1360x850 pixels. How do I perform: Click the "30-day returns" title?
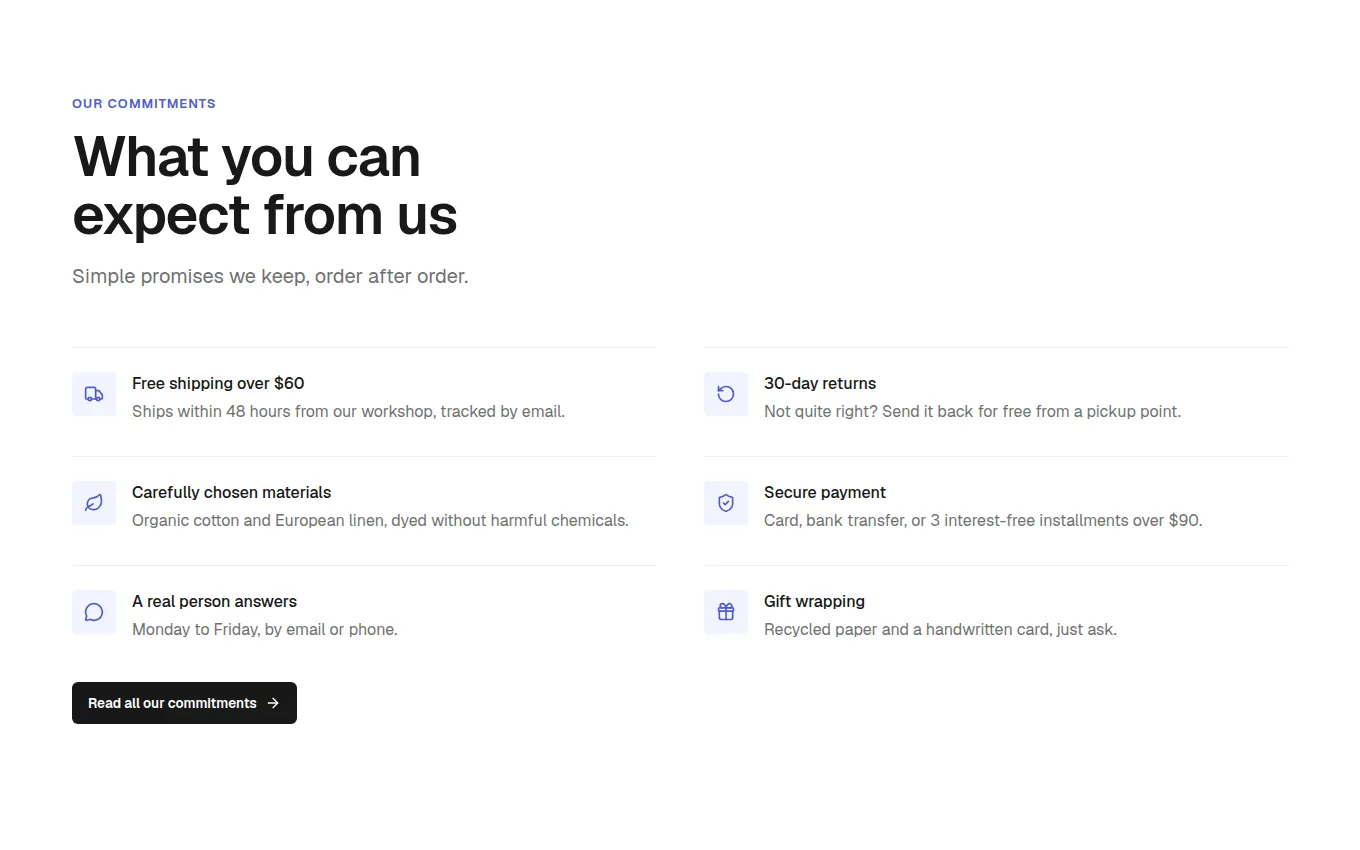(x=820, y=383)
